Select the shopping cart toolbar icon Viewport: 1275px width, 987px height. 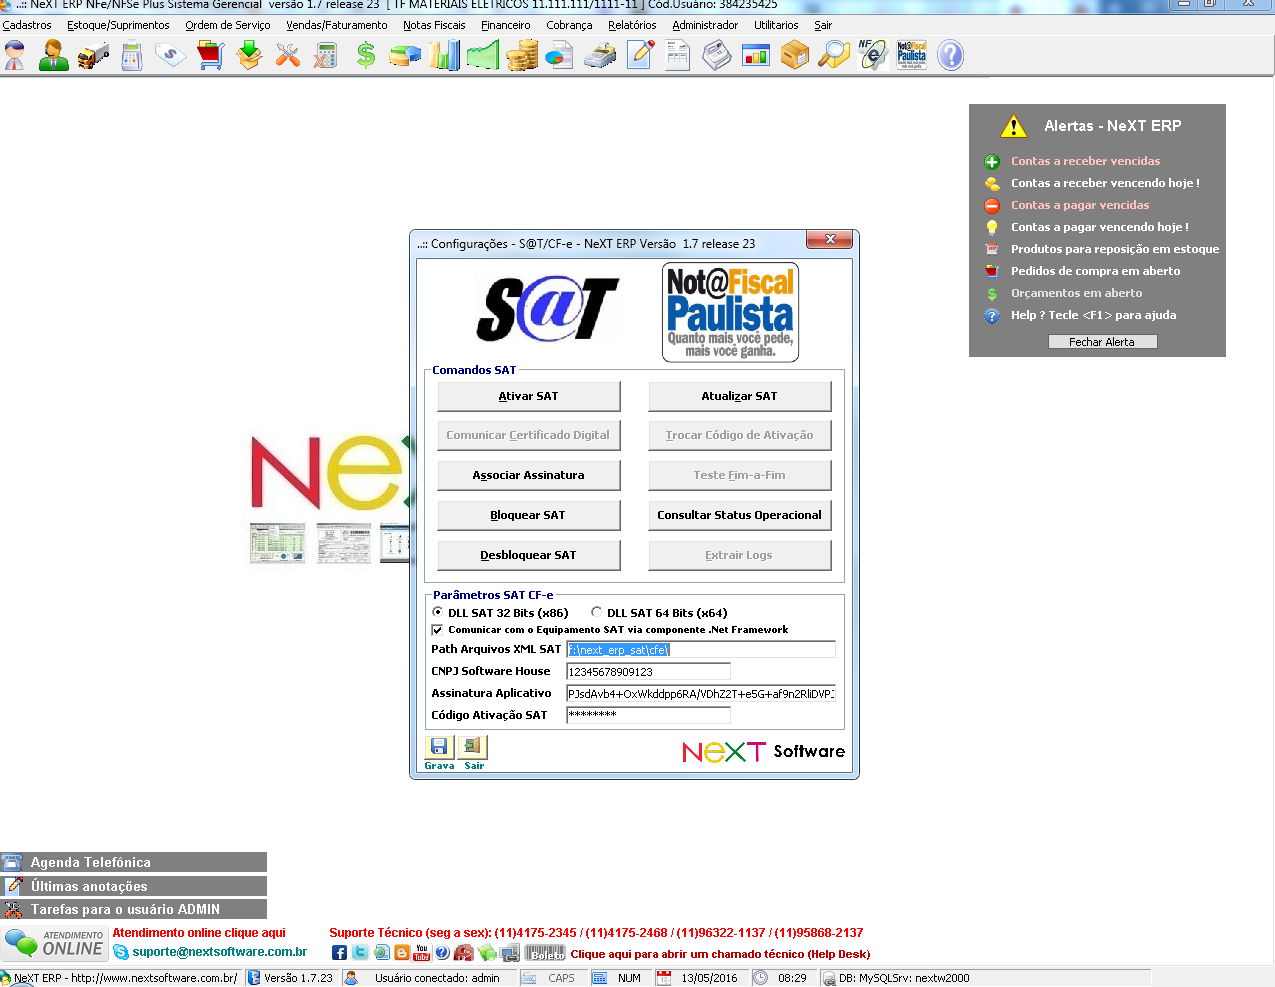[209, 55]
